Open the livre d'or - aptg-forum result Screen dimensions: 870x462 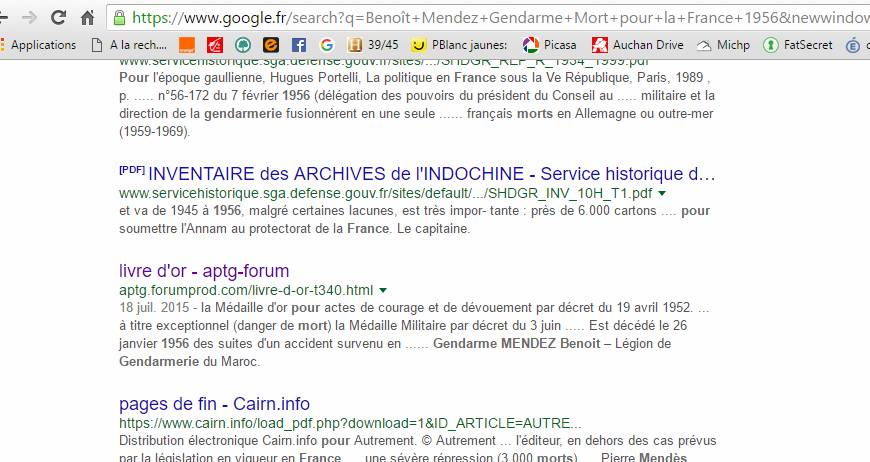pyautogui.click(x=204, y=271)
